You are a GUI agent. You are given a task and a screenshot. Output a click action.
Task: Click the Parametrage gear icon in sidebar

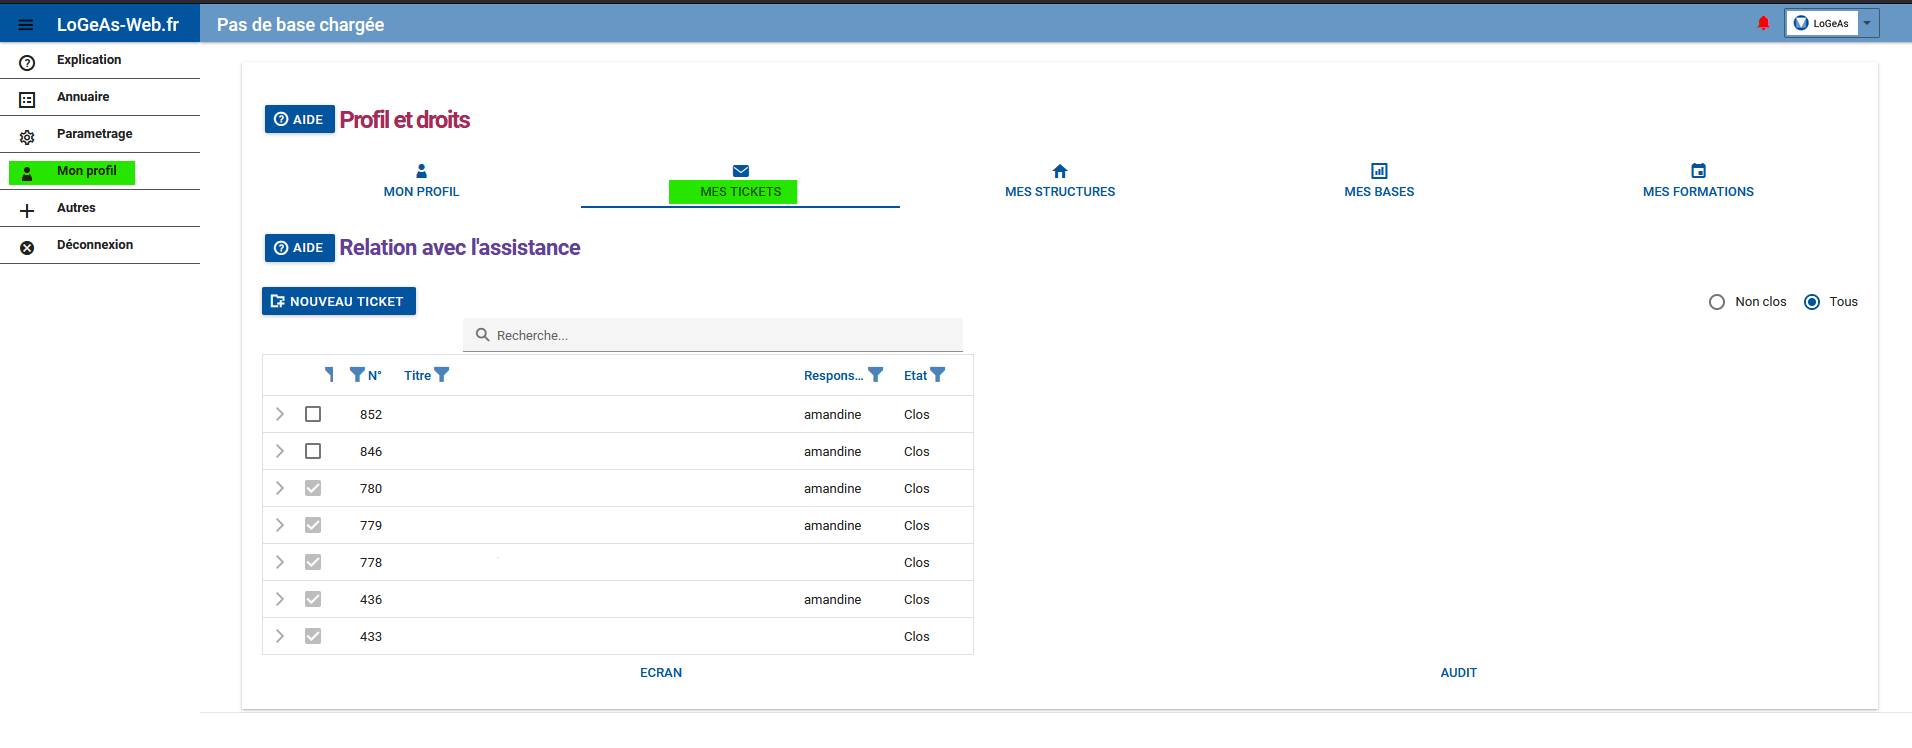coord(27,137)
